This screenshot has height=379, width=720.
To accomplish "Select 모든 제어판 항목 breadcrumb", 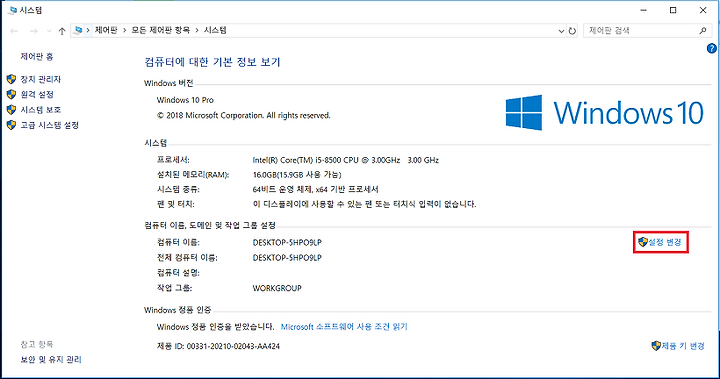I will [x=161, y=30].
